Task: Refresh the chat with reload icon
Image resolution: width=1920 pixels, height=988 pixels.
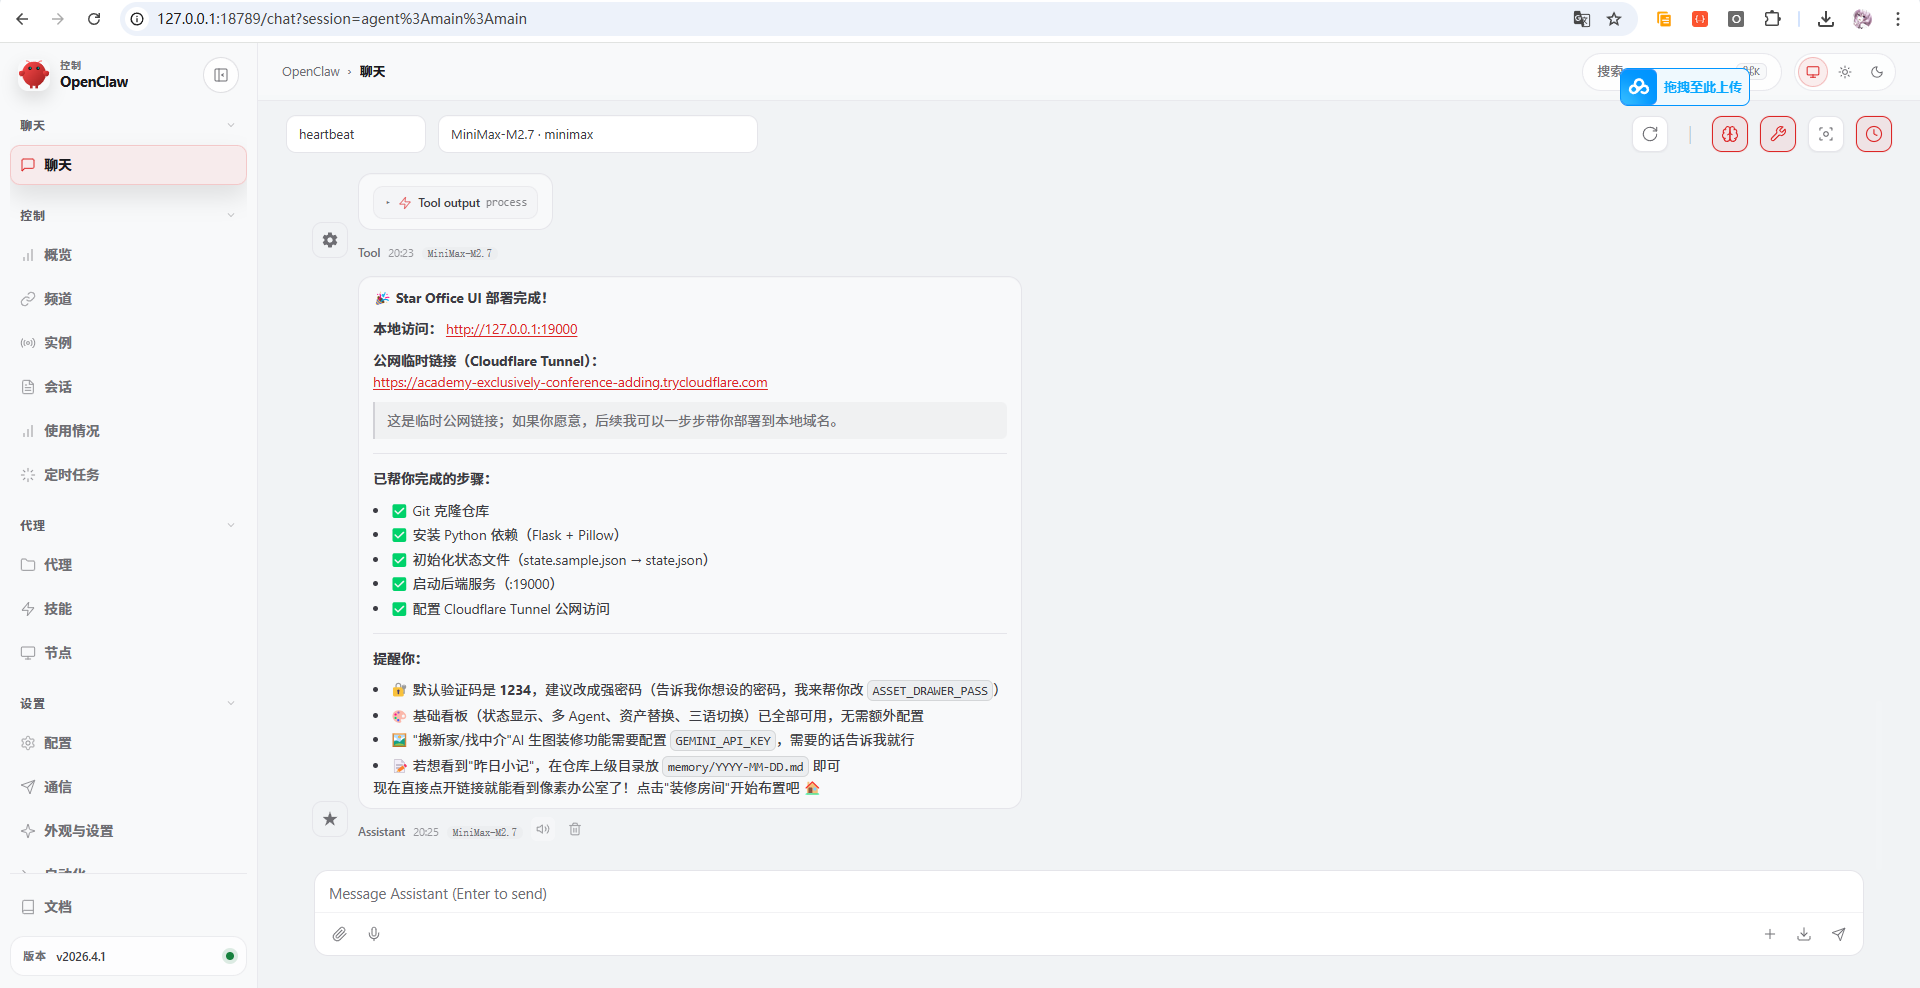Action: (x=1650, y=134)
